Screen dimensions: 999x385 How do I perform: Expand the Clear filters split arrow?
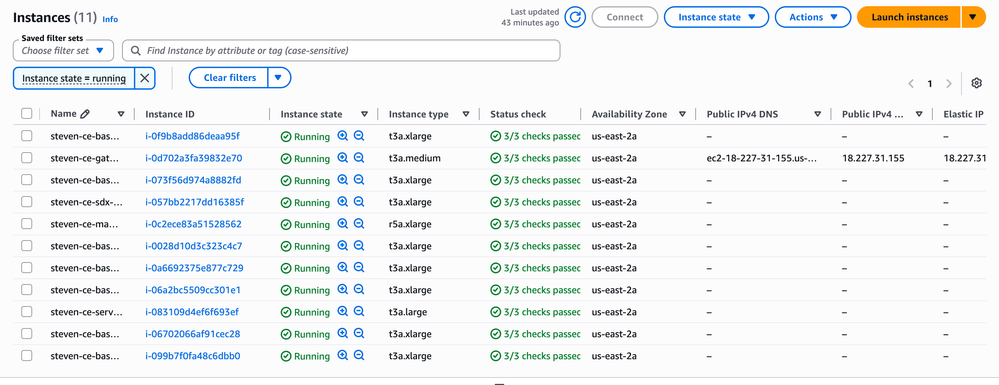point(279,78)
